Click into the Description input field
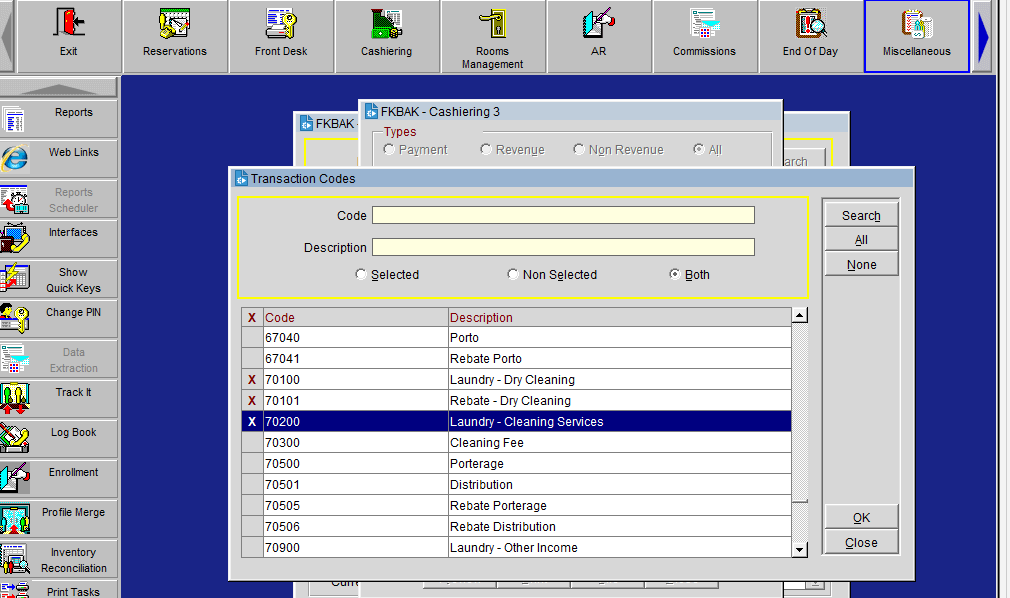Image resolution: width=1010 pixels, height=598 pixels. 563,247
